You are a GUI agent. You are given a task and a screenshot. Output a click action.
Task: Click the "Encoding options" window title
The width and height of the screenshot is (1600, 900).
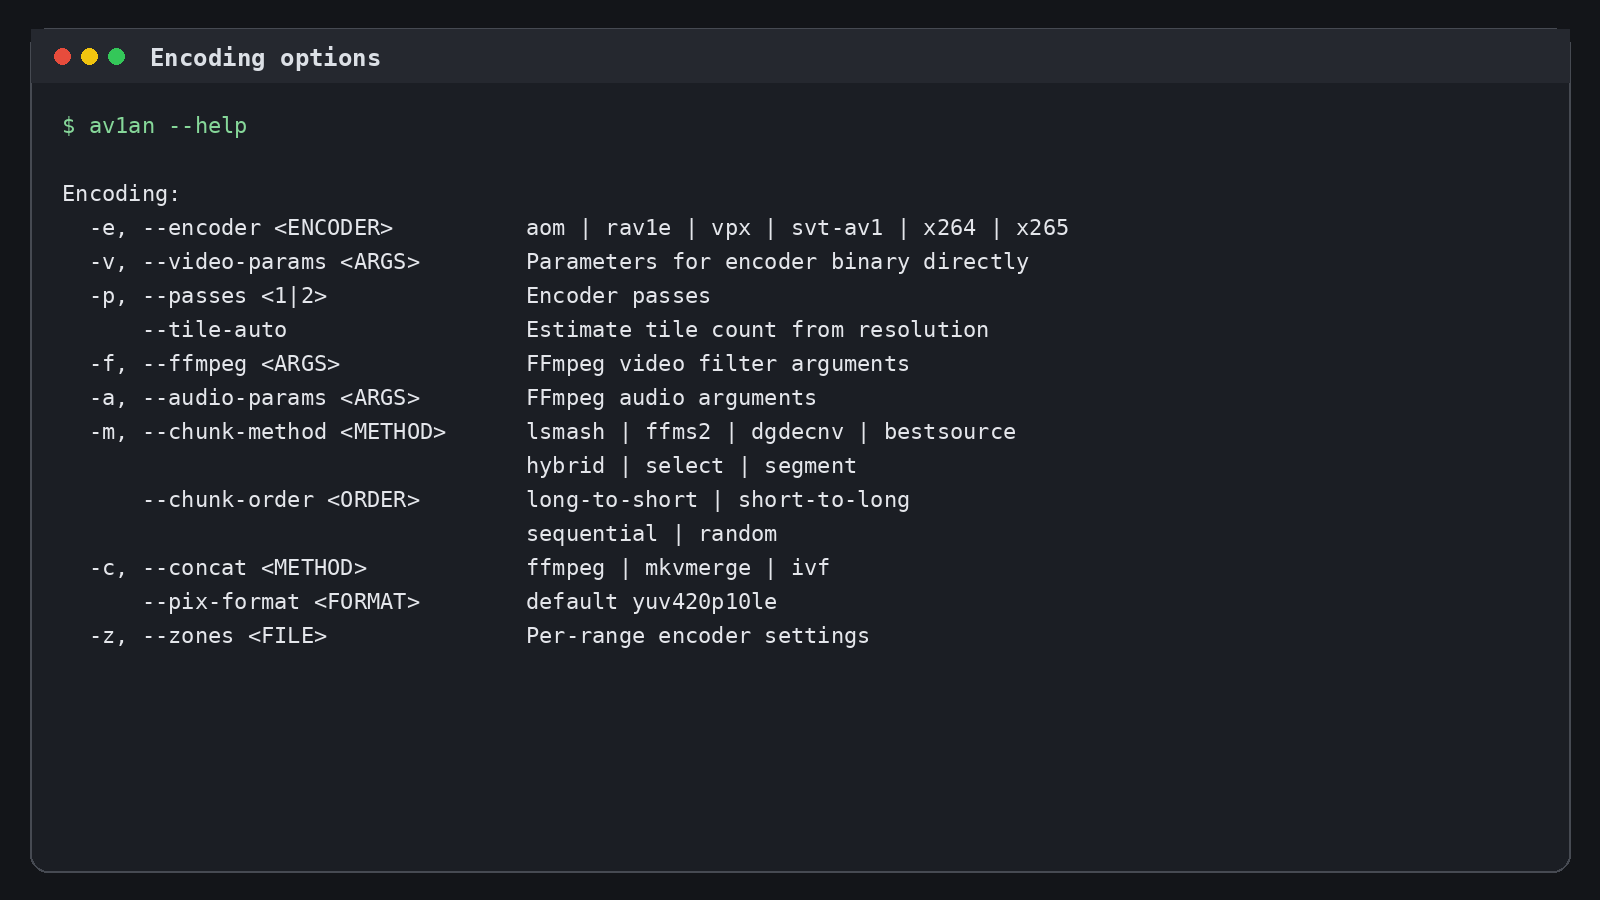coord(265,58)
